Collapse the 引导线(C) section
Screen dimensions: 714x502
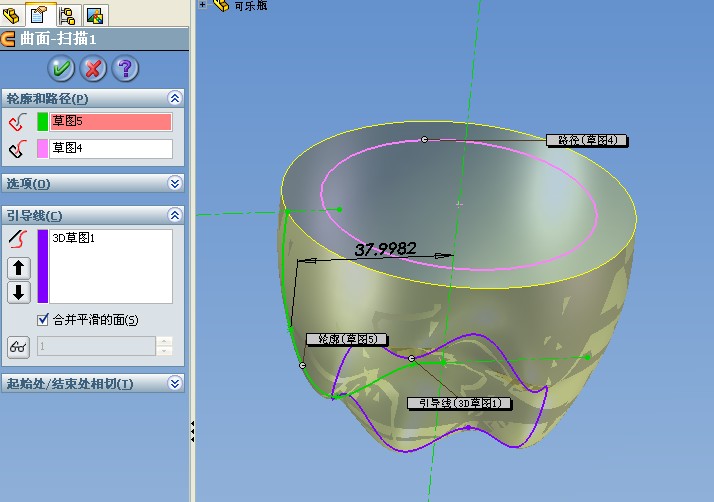click(175, 215)
